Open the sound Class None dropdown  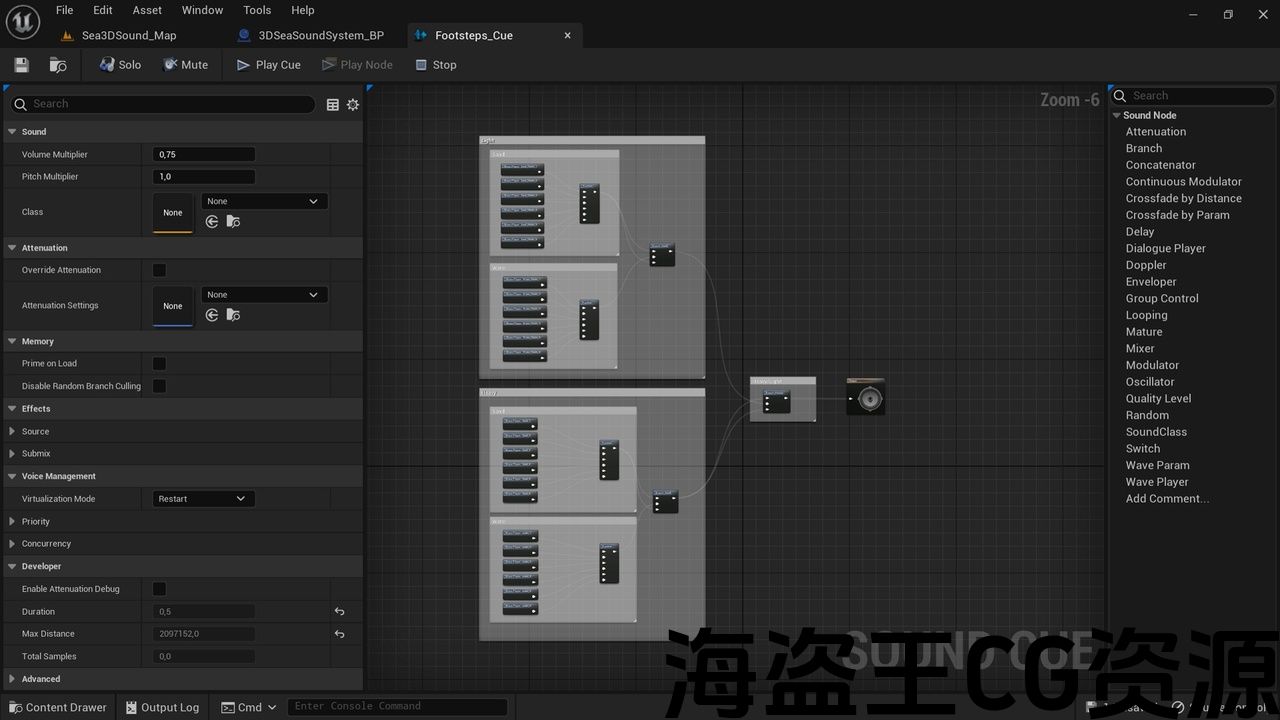264,201
